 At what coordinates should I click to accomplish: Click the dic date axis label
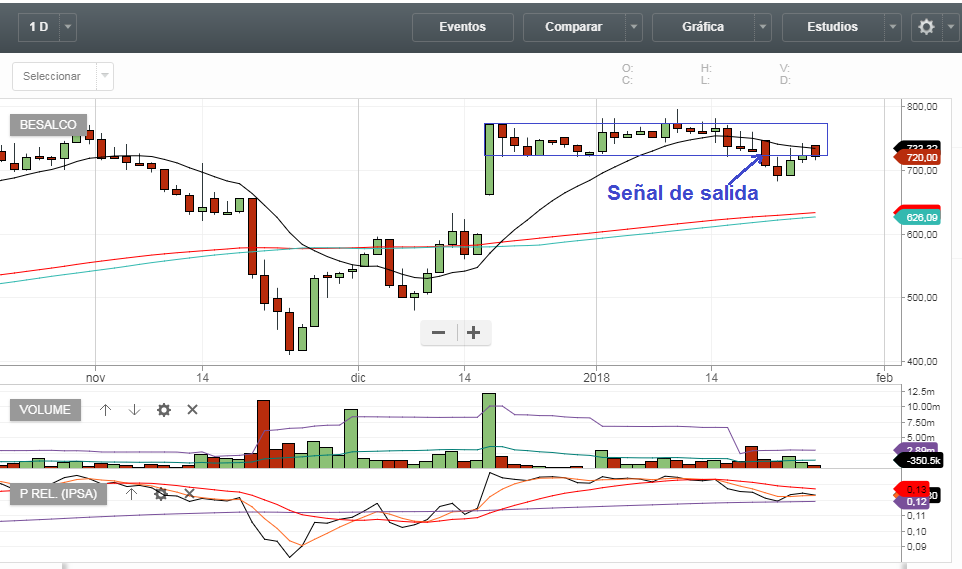358,377
